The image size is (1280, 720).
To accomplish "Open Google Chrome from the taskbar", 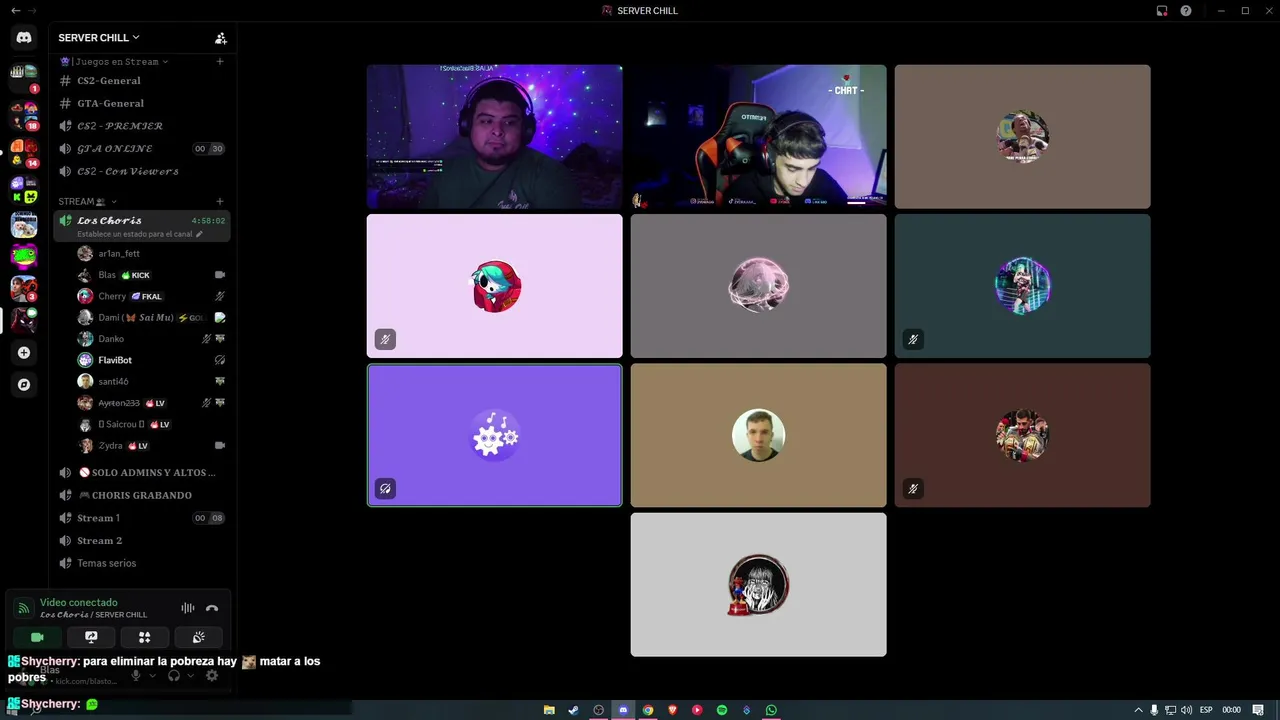I will pyautogui.click(x=648, y=710).
